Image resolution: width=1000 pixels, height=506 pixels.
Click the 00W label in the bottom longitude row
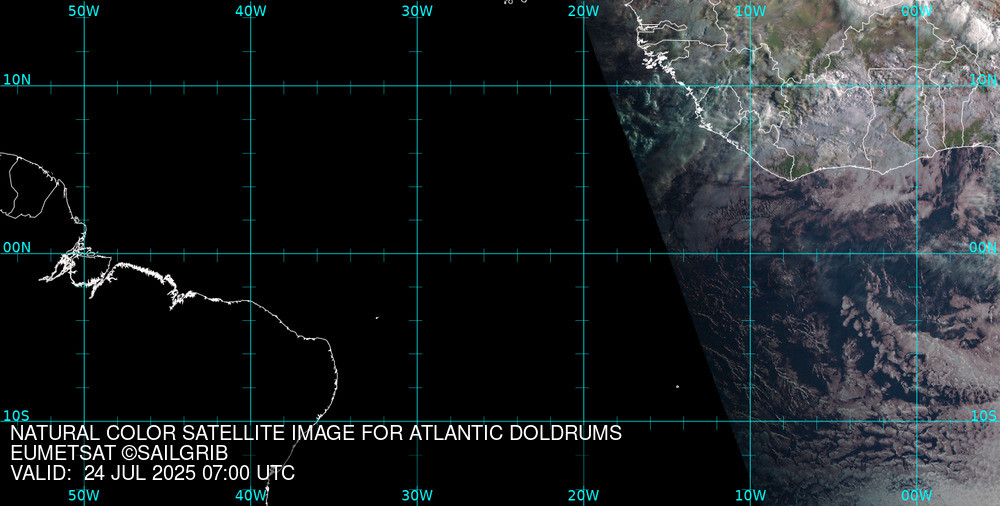coord(917,495)
